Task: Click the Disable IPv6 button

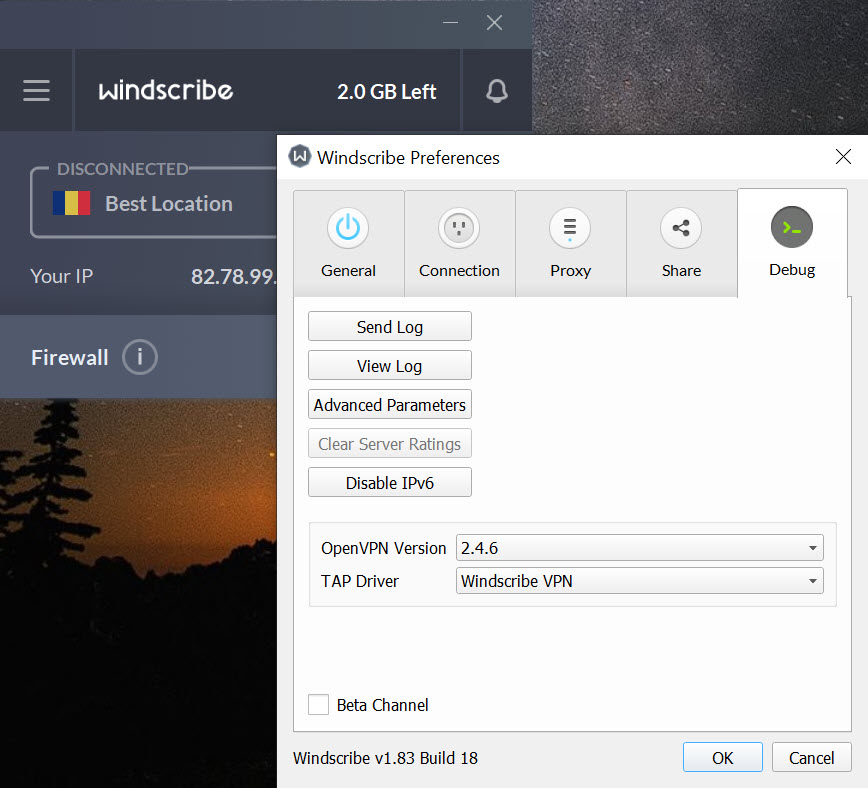Action: [390, 482]
